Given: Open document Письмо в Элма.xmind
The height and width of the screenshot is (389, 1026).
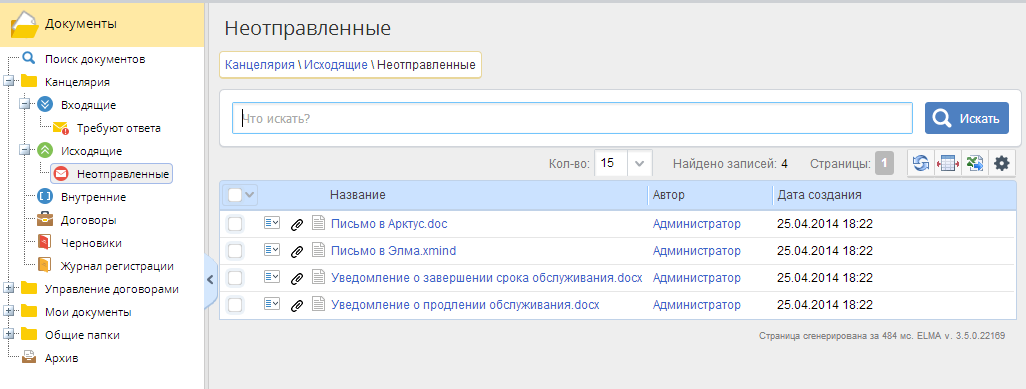Looking at the screenshot, I should 393,251.
